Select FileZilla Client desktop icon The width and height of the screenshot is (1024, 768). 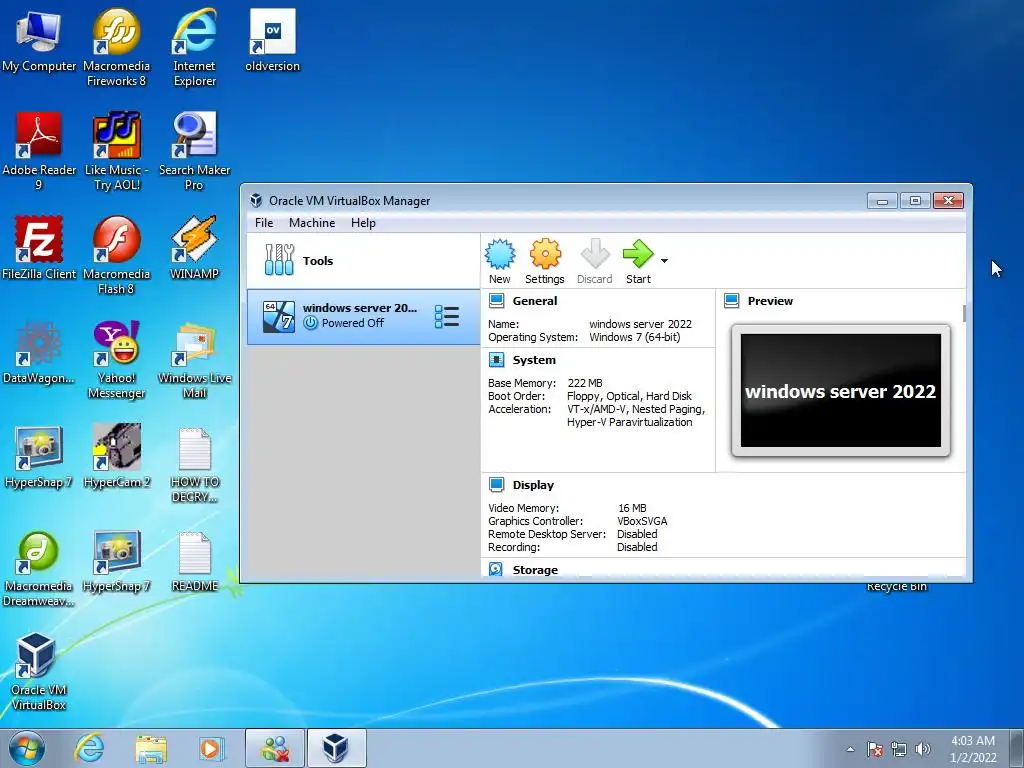(x=39, y=249)
